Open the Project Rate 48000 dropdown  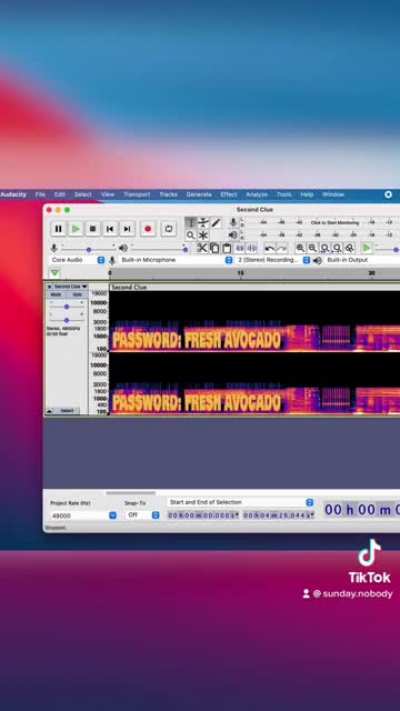tap(83, 516)
